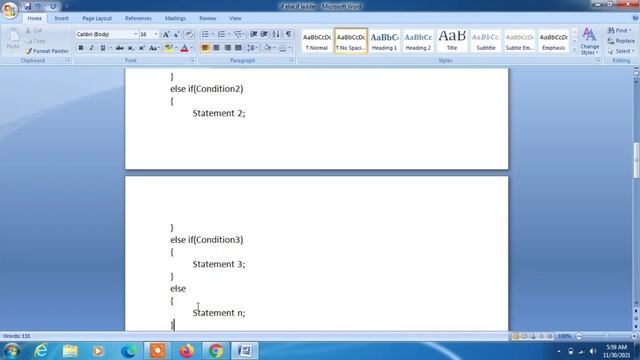
Task: Open the View tab
Action: [x=235, y=18]
